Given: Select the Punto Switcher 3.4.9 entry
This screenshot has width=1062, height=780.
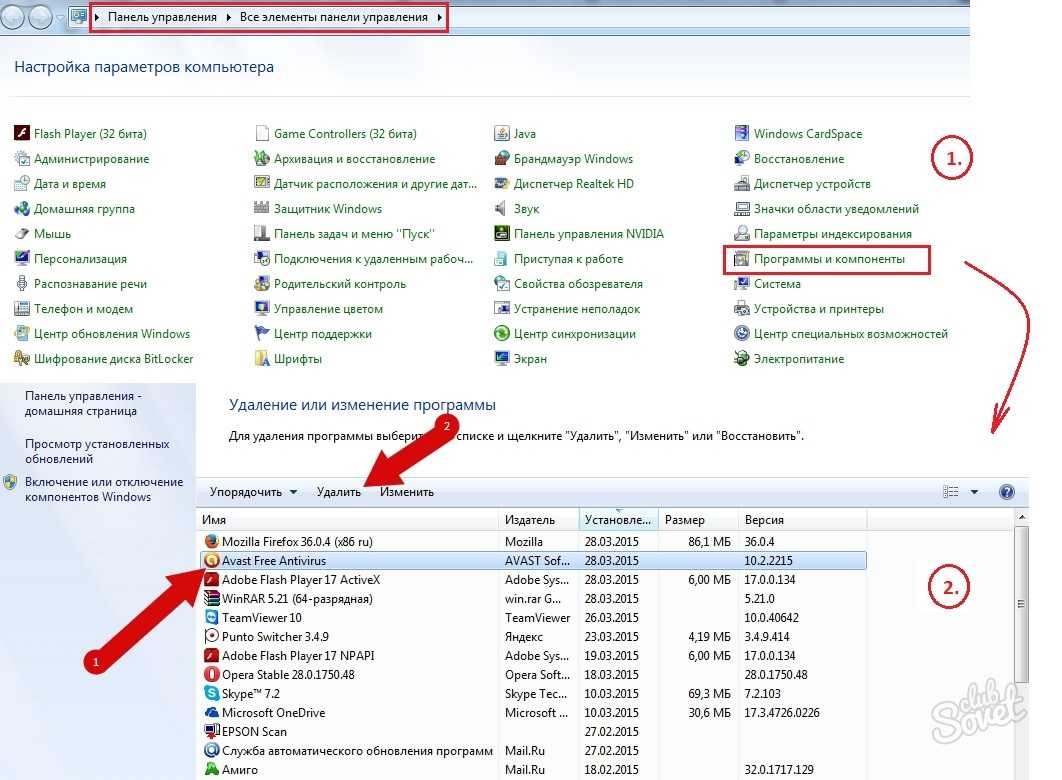Looking at the screenshot, I should (x=533, y=636).
